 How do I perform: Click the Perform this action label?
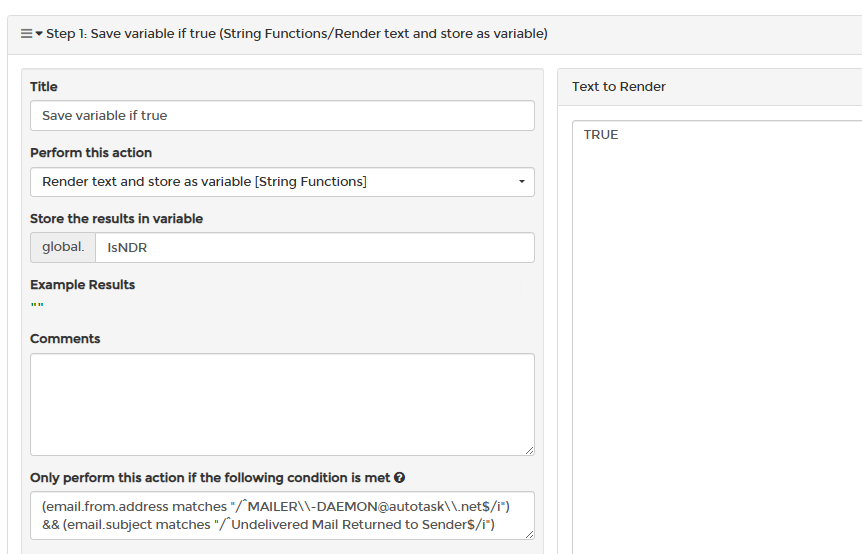click(91, 153)
